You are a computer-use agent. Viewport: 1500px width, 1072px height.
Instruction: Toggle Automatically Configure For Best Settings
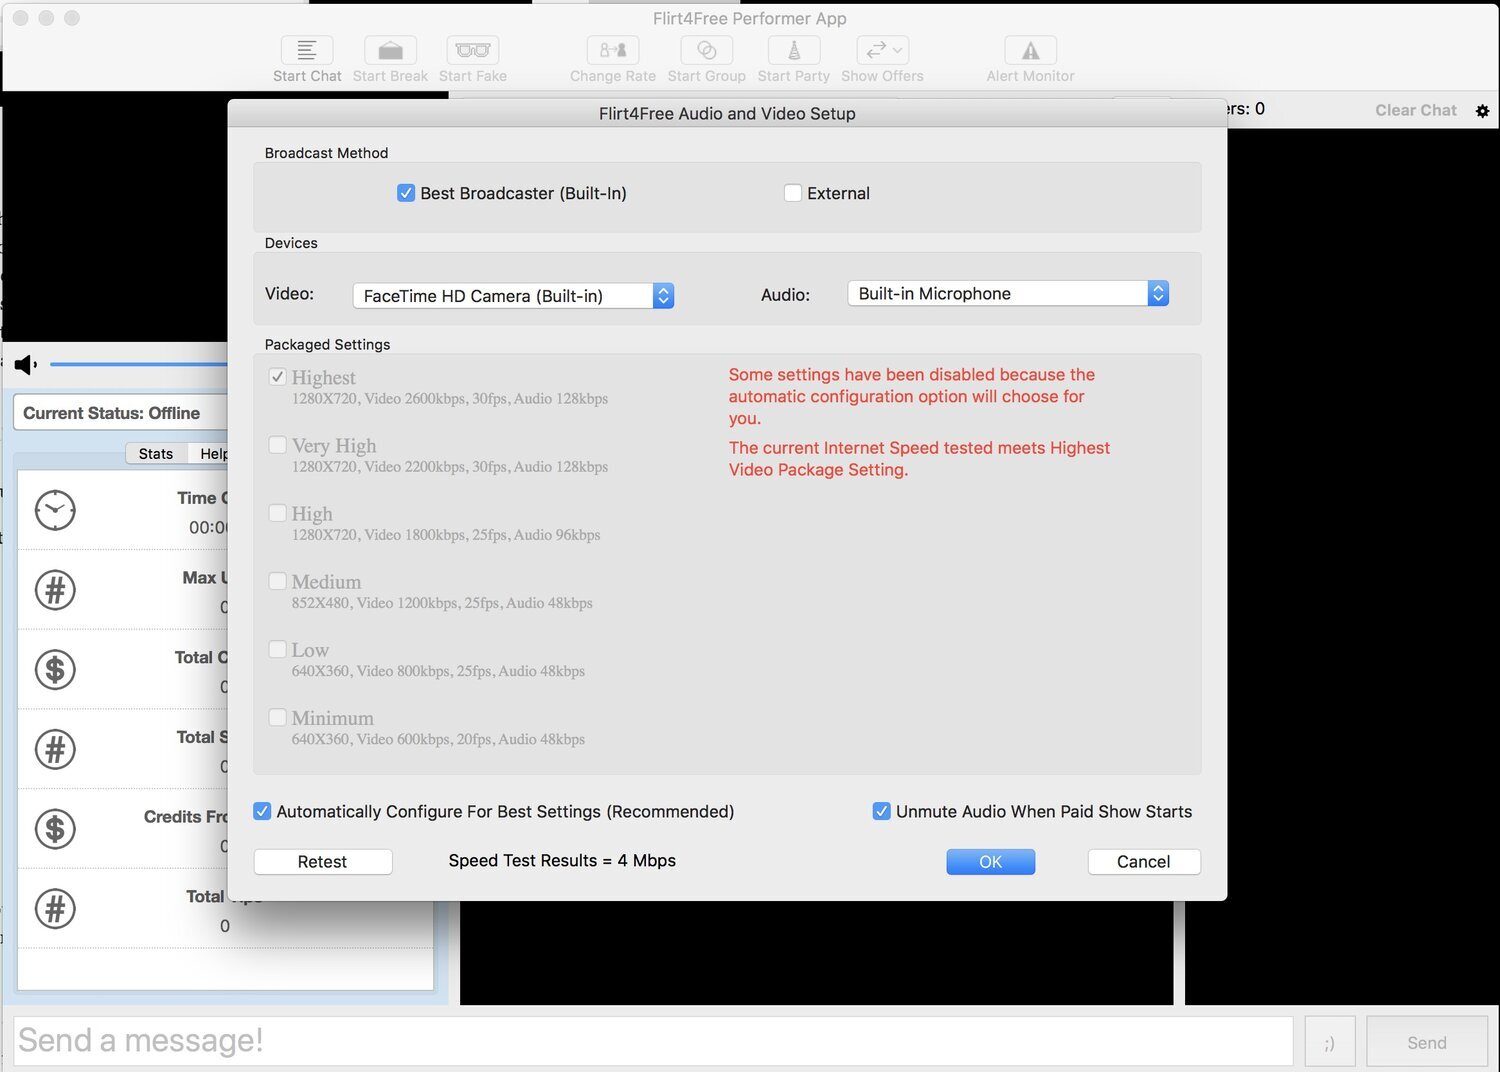[x=262, y=811]
